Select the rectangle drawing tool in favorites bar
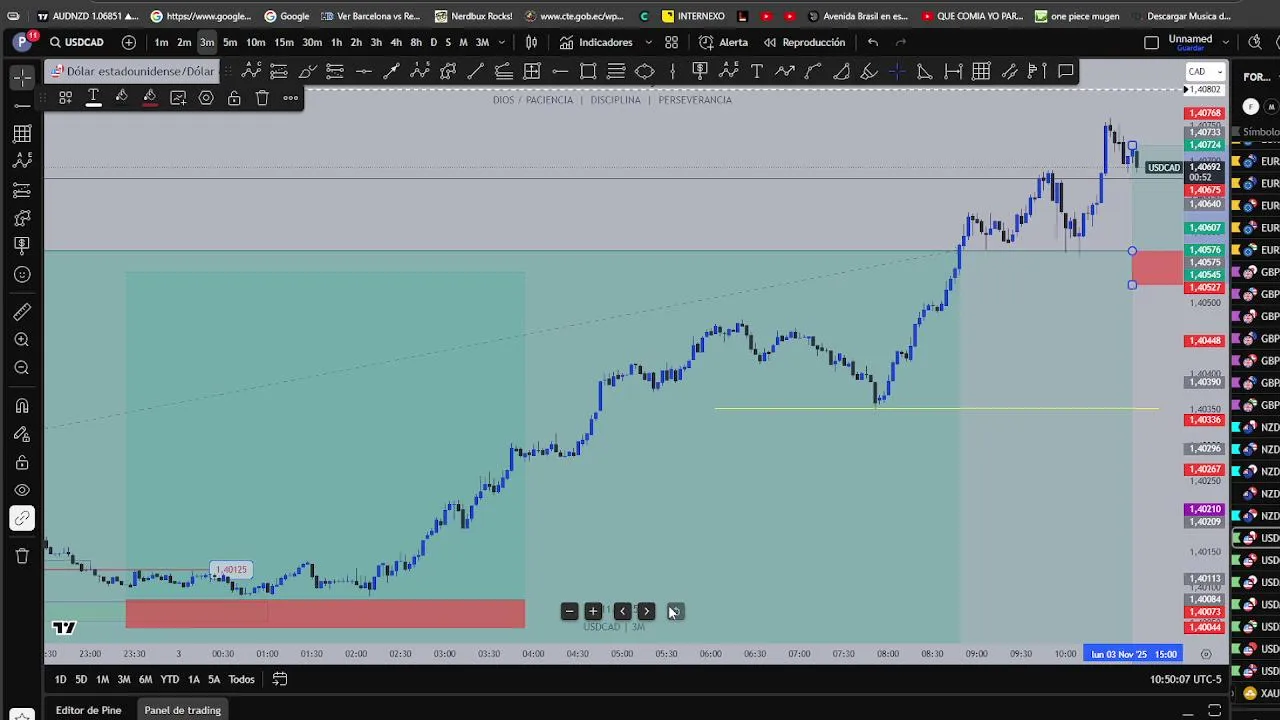 coord(588,71)
